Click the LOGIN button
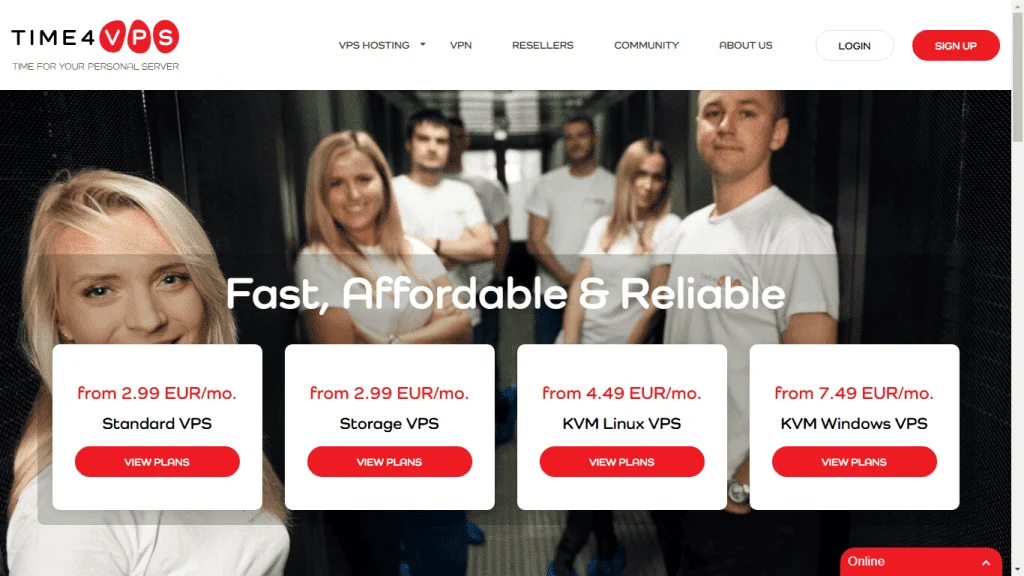The image size is (1024, 576). [854, 46]
